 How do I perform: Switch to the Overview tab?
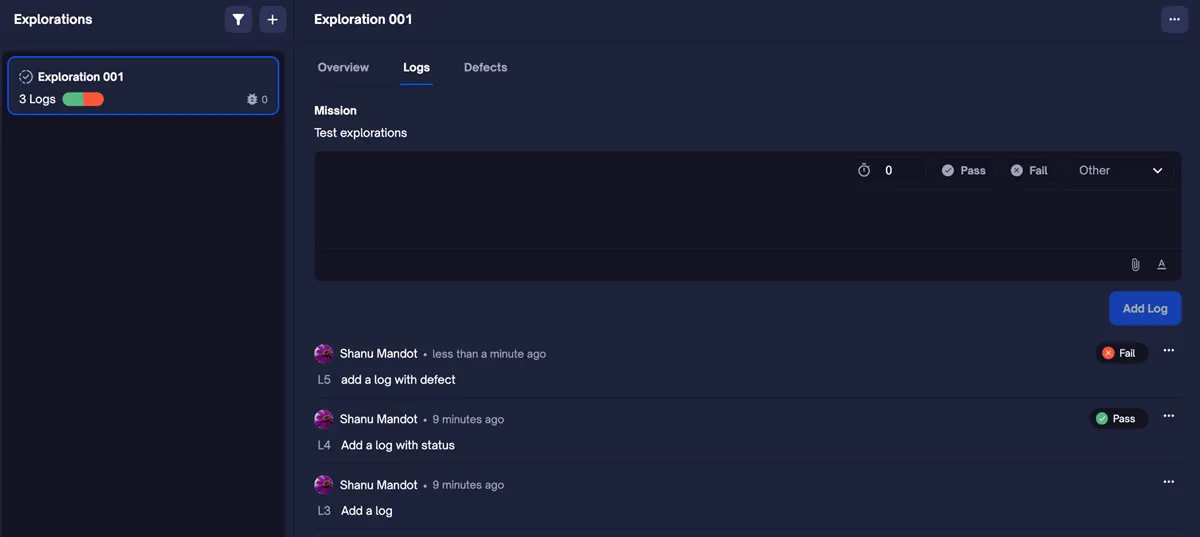343,67
